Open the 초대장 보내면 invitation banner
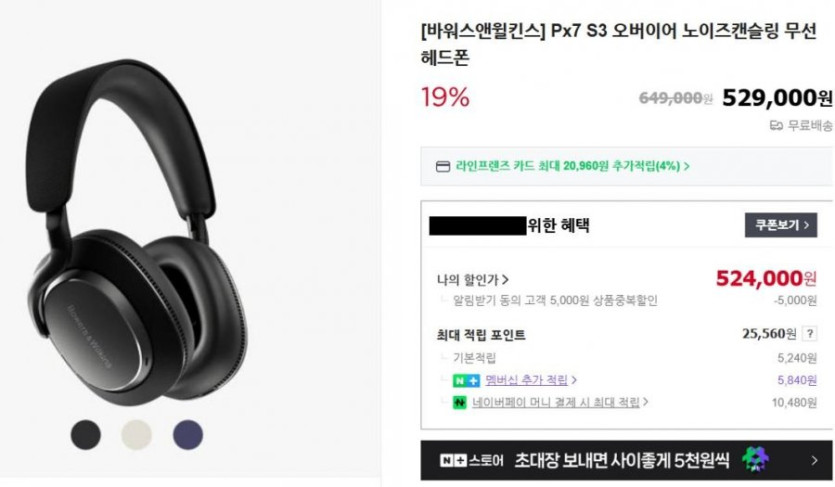Screen dimensions: 835x487 626,460
